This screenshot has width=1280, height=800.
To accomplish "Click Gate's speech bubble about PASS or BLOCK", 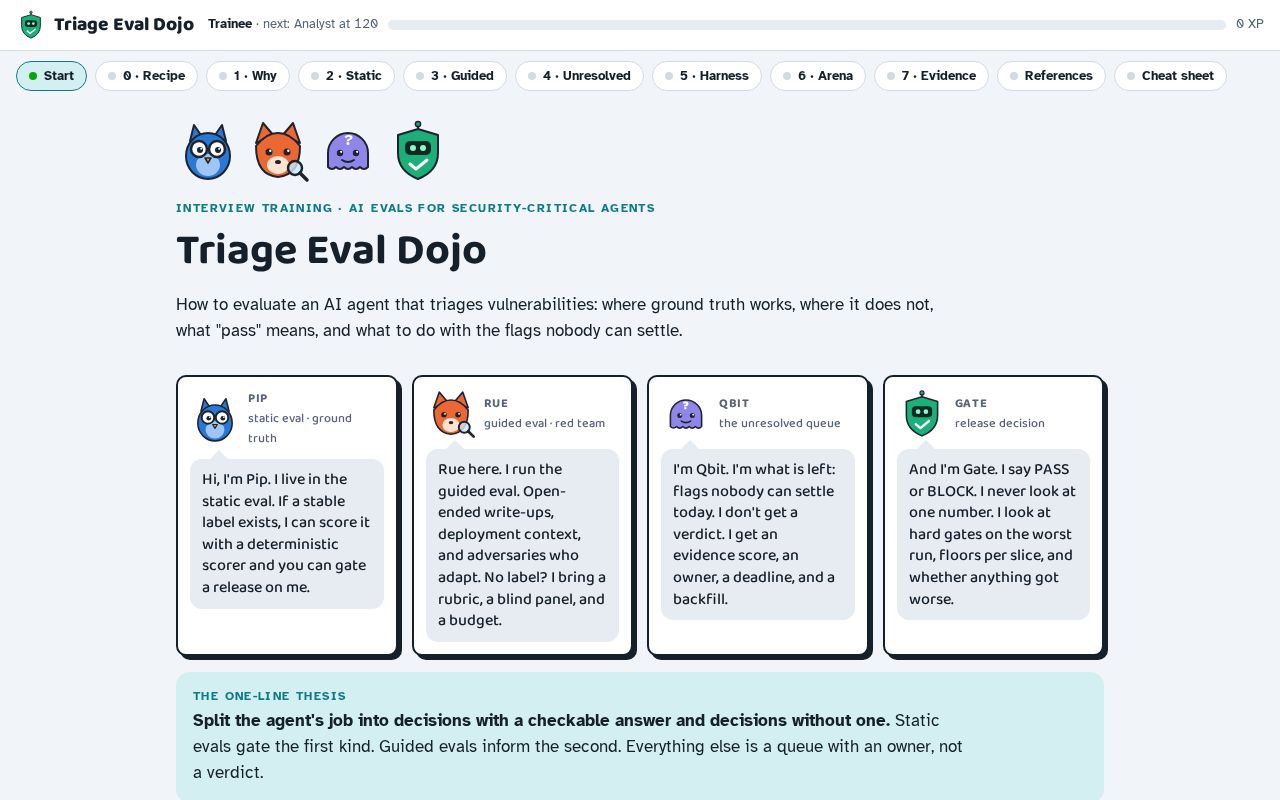I will click(x=993, y=534).
